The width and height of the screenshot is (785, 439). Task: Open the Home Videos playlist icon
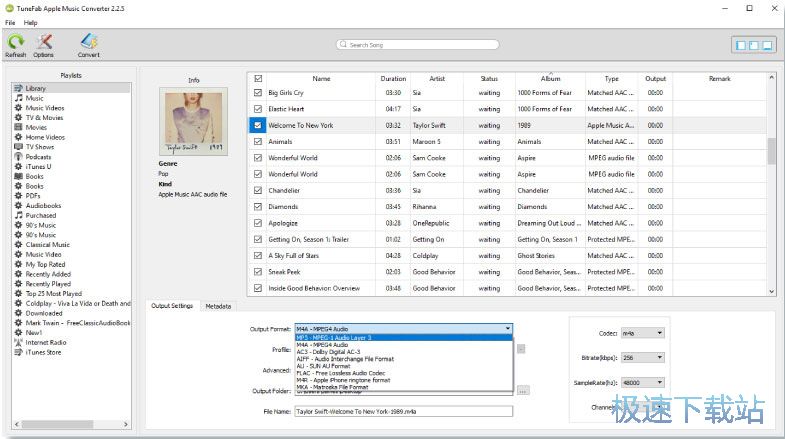(x=19, y=137)
